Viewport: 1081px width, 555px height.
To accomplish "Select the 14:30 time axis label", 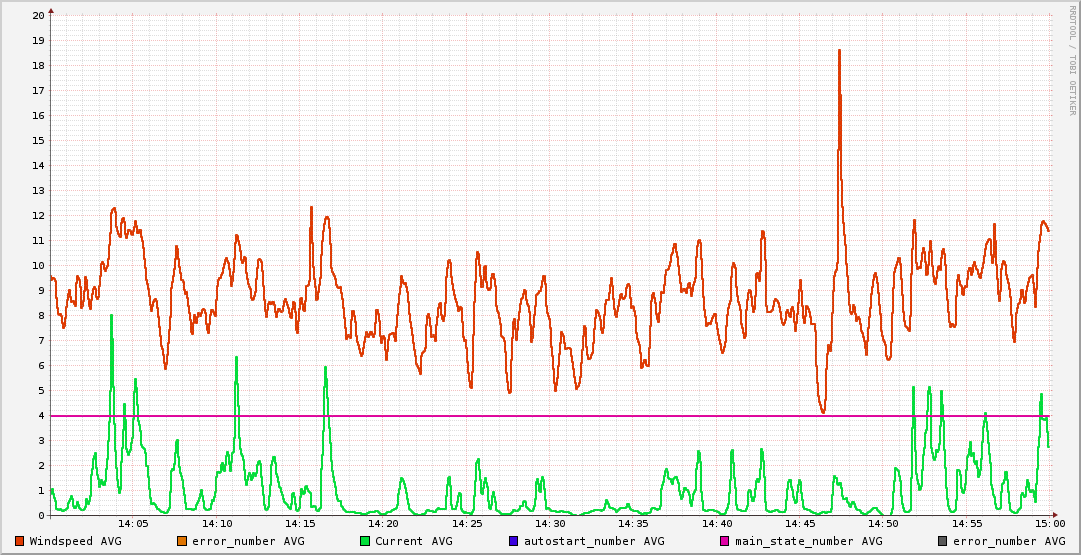I will coord(550,523).
